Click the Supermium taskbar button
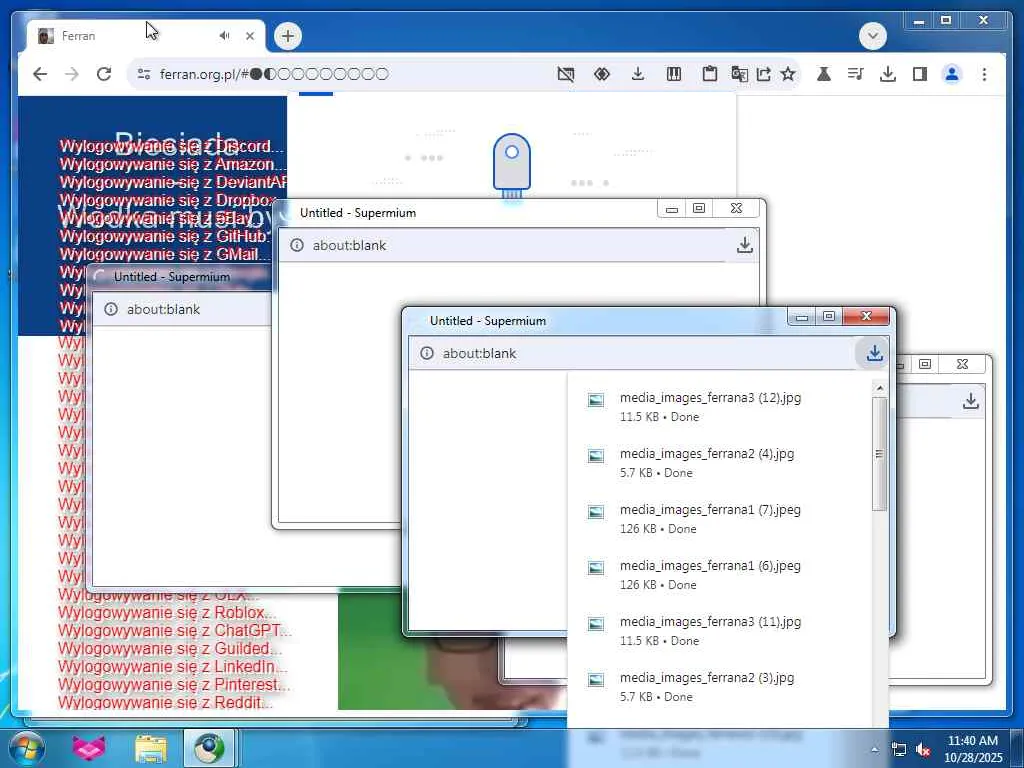1024x768 pixels. pyautogui.click(x=209, y=748)
